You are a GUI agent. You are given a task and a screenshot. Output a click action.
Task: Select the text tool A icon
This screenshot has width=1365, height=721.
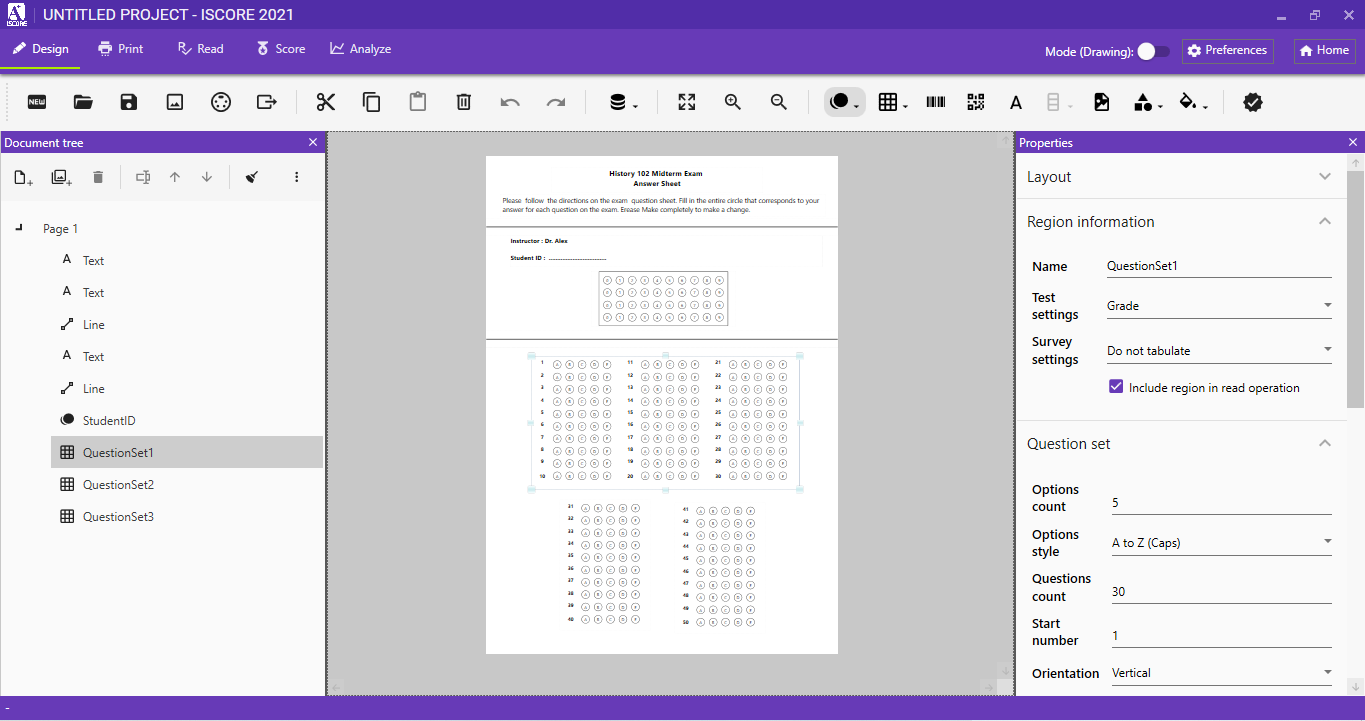[1016, 102]
